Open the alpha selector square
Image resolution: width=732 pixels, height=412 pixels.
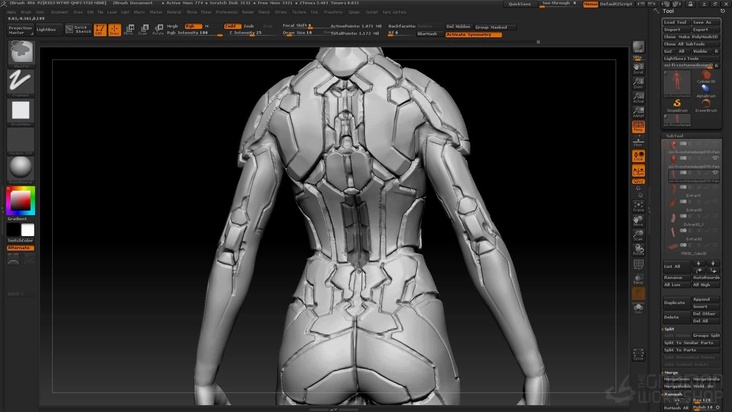(21, 111)
